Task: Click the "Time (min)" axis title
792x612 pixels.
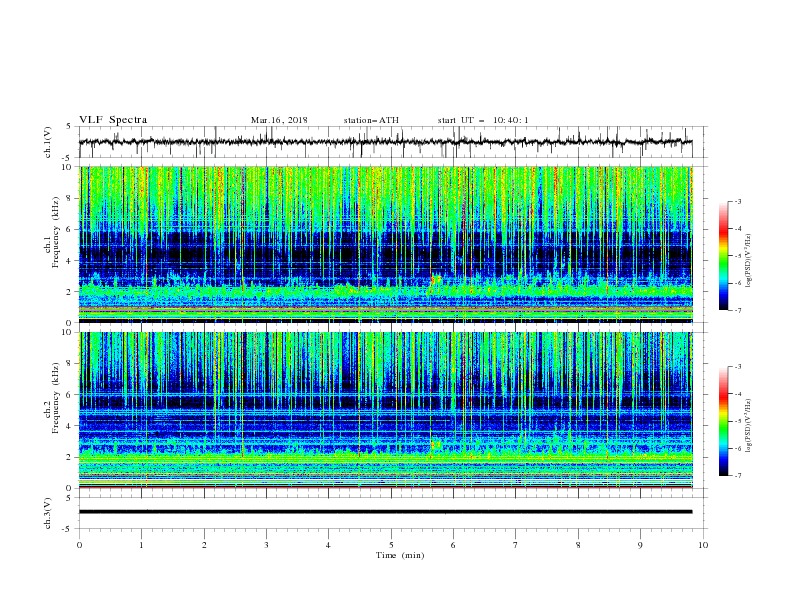Action: 400,555
